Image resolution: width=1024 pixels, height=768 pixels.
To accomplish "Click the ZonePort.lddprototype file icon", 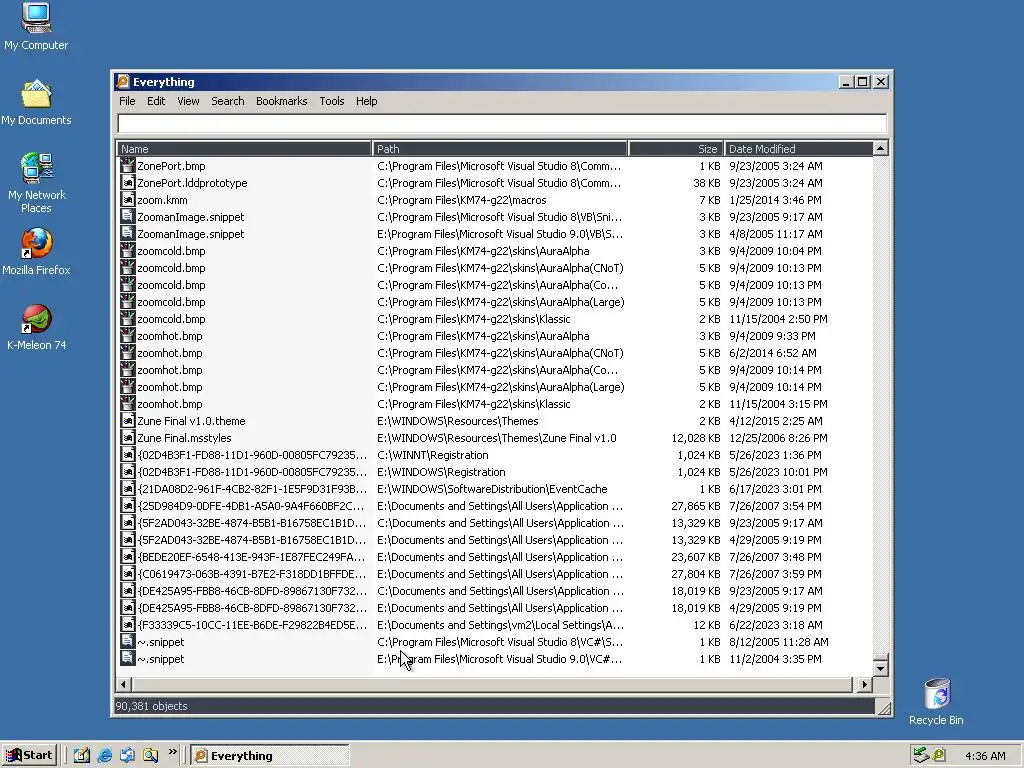I will tap(128, 183).
